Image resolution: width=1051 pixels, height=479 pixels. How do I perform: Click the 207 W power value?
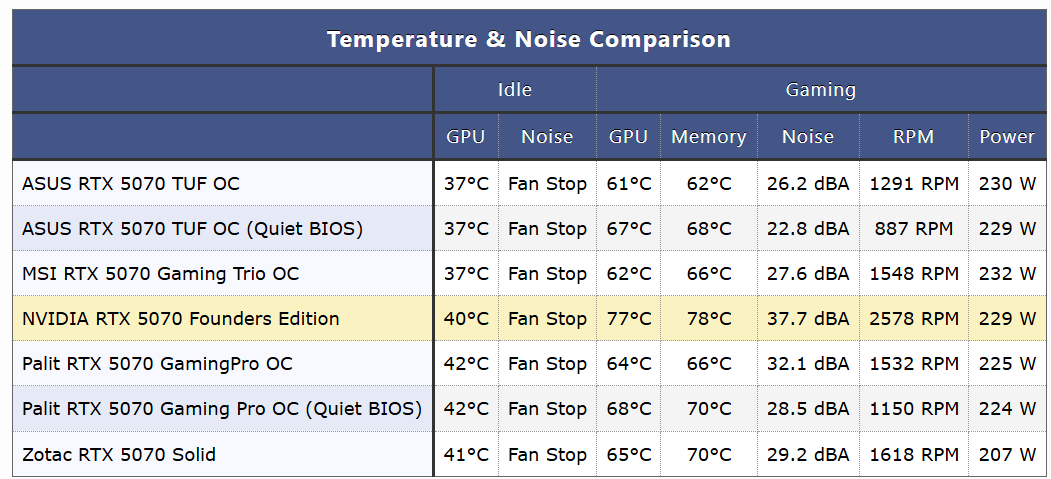click(x=1007, y=455)
